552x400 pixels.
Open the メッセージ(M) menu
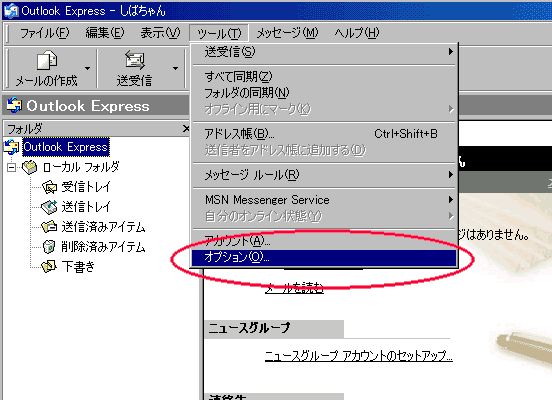point(287,33)
